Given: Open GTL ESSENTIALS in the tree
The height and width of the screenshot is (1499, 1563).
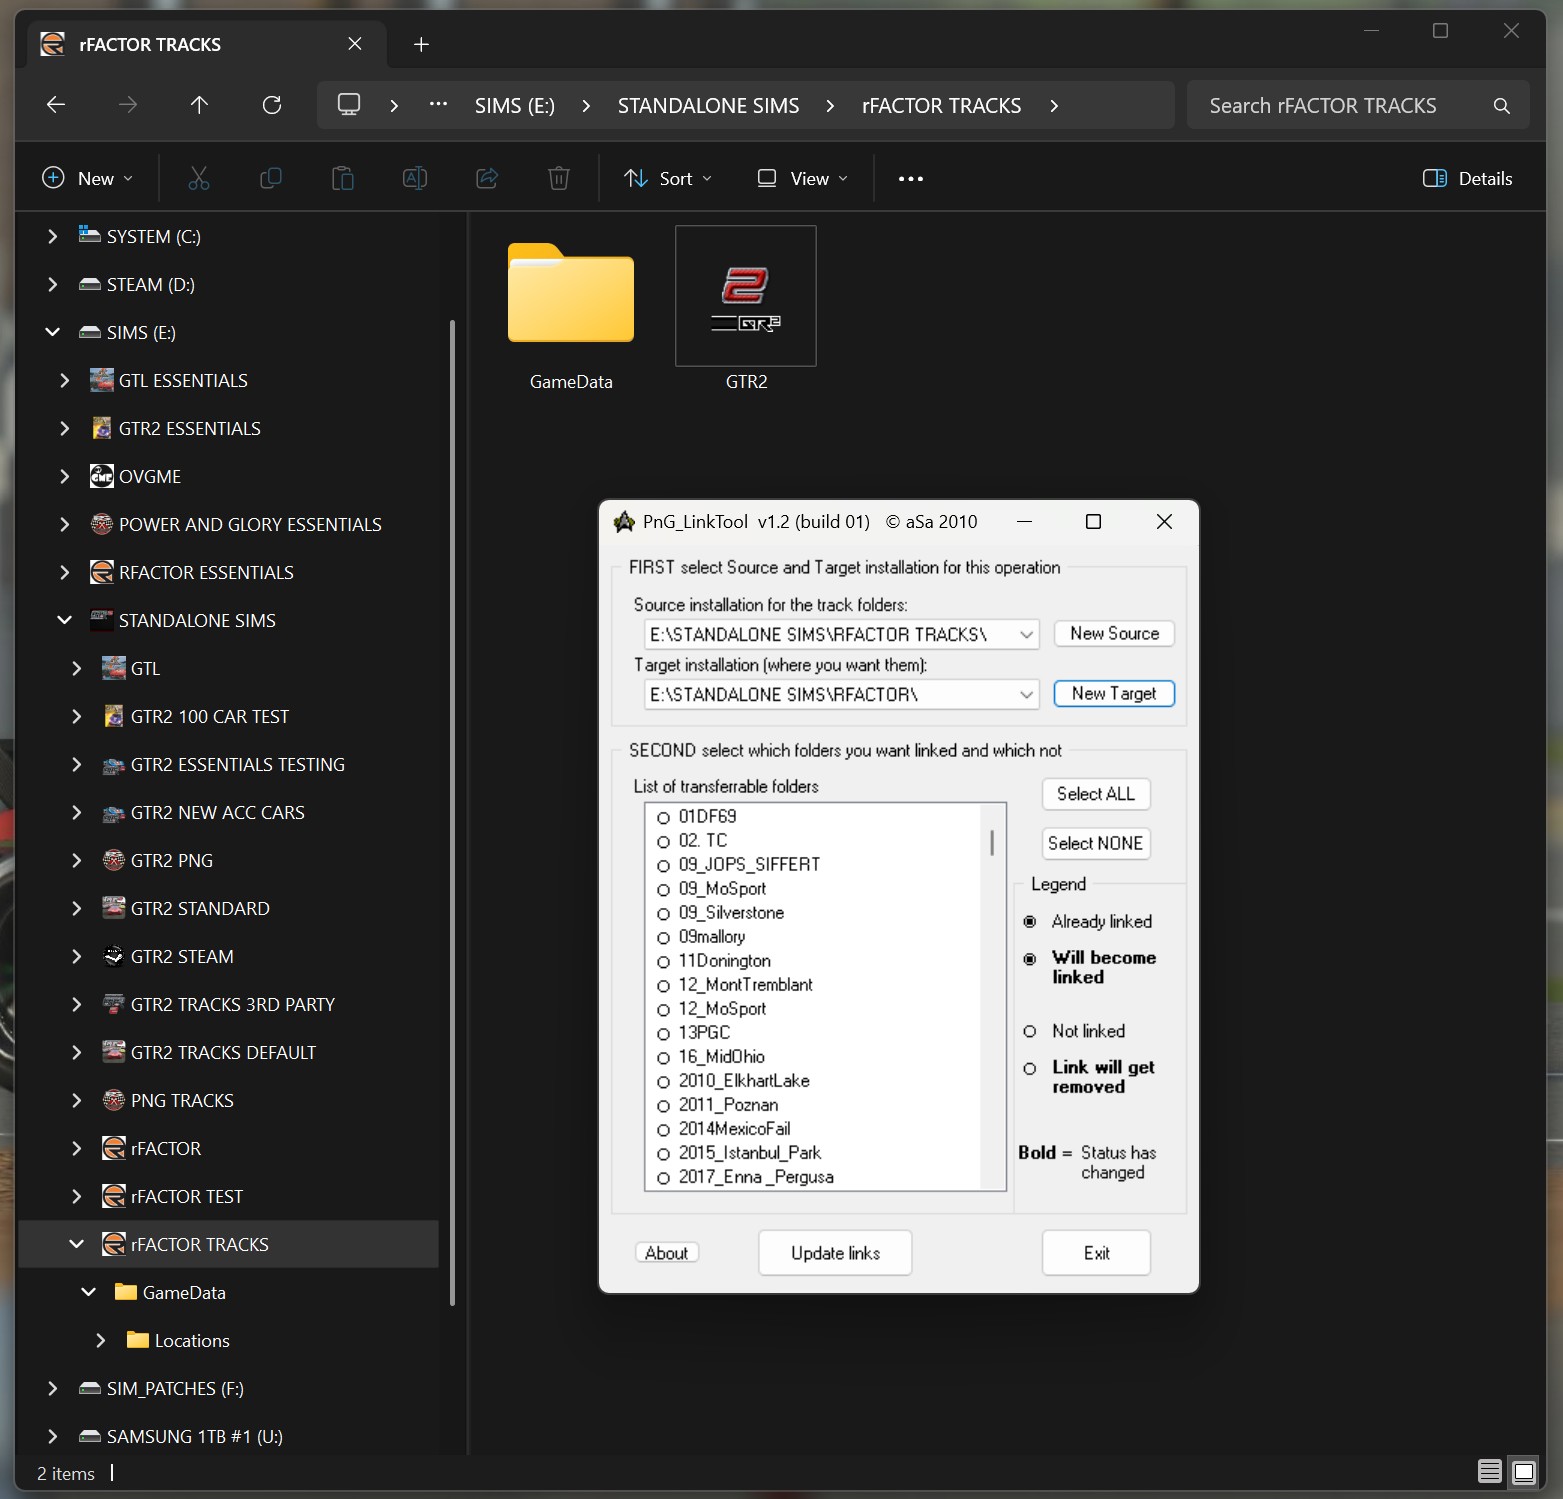Looking at the screenshot, I should point(183,380).
